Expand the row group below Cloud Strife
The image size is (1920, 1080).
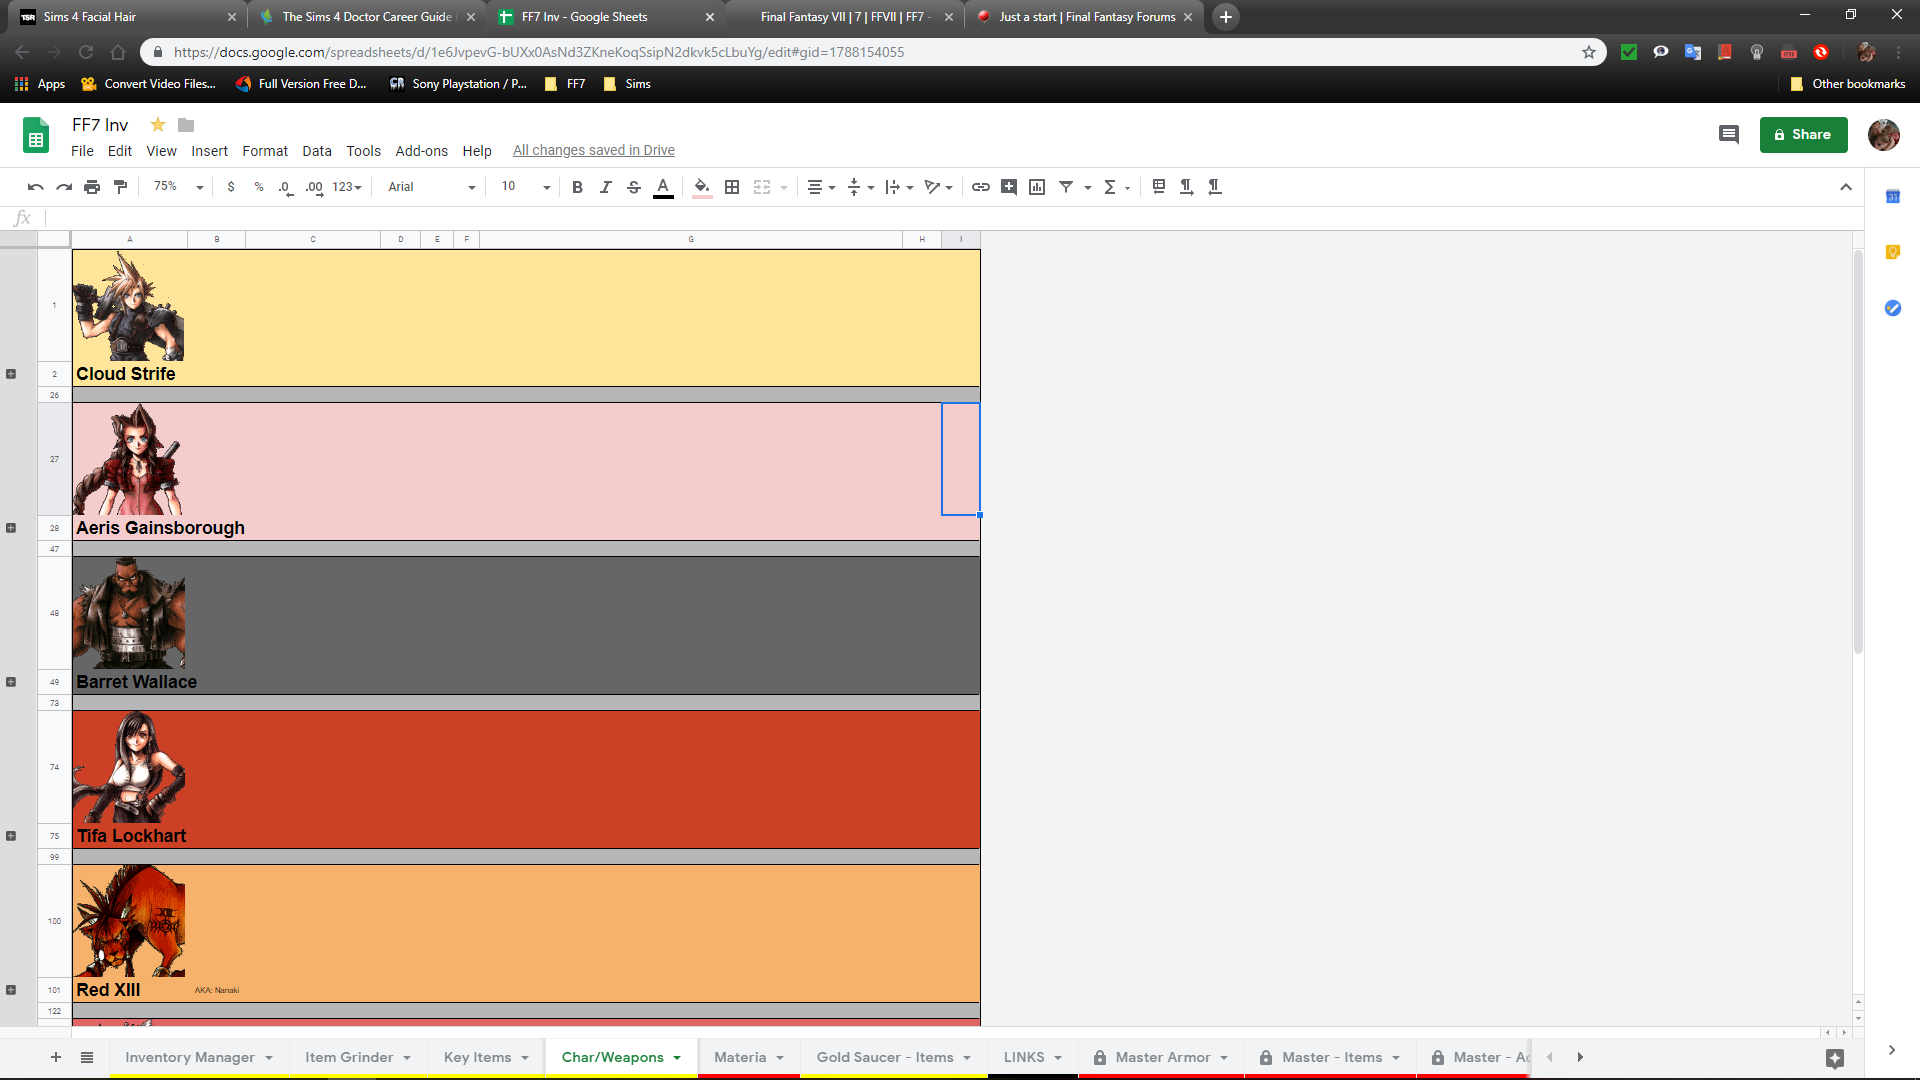(11, 374)
